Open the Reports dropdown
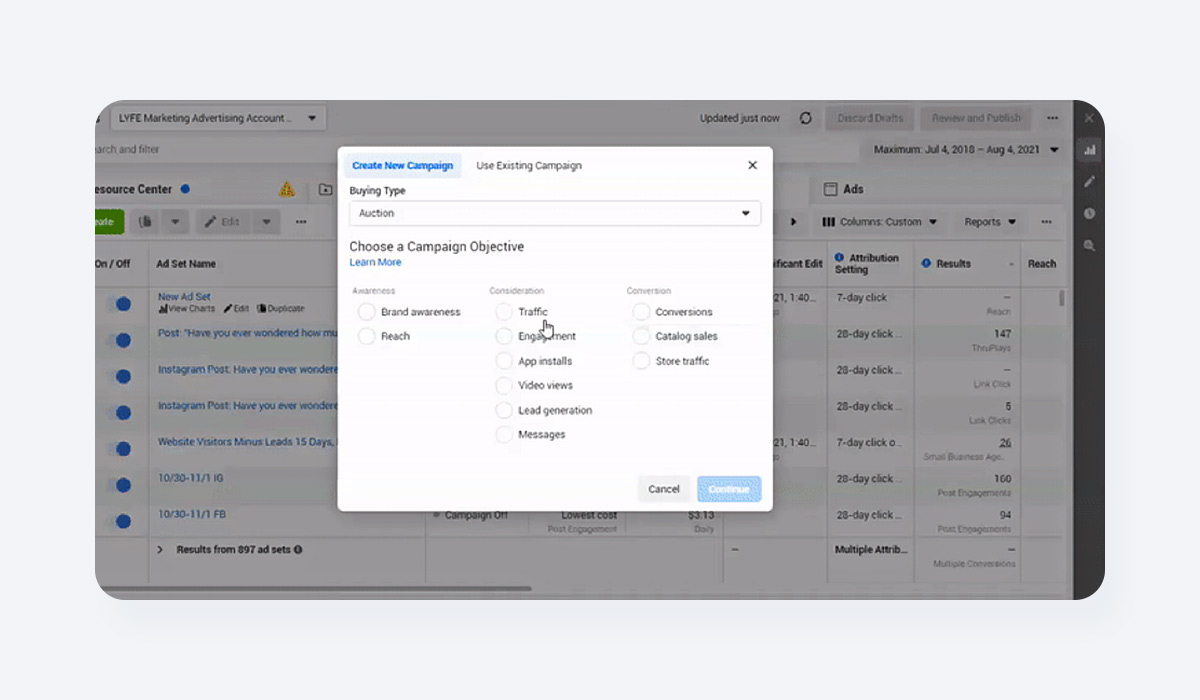1200x700 pixels. (990, 222)
